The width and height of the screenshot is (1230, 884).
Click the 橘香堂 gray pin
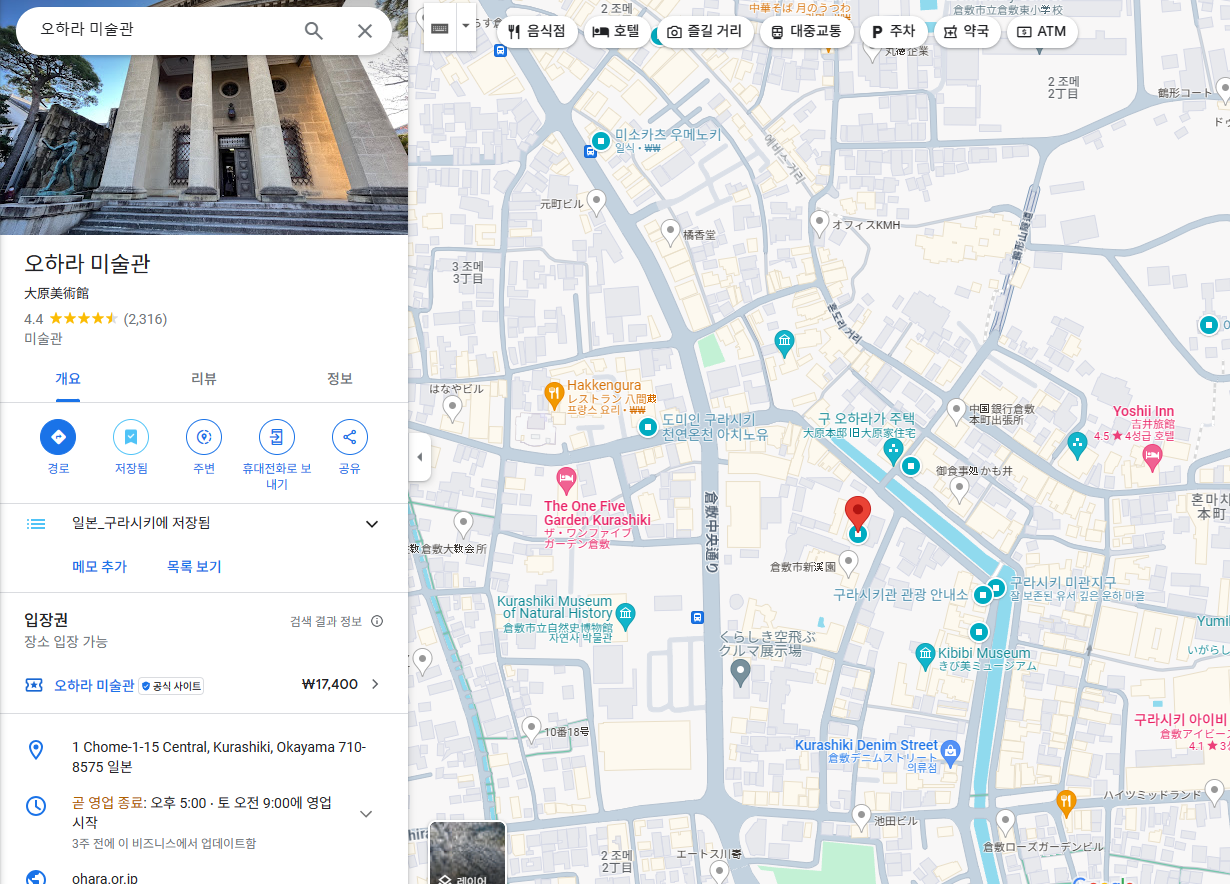(x=671, y=232)
